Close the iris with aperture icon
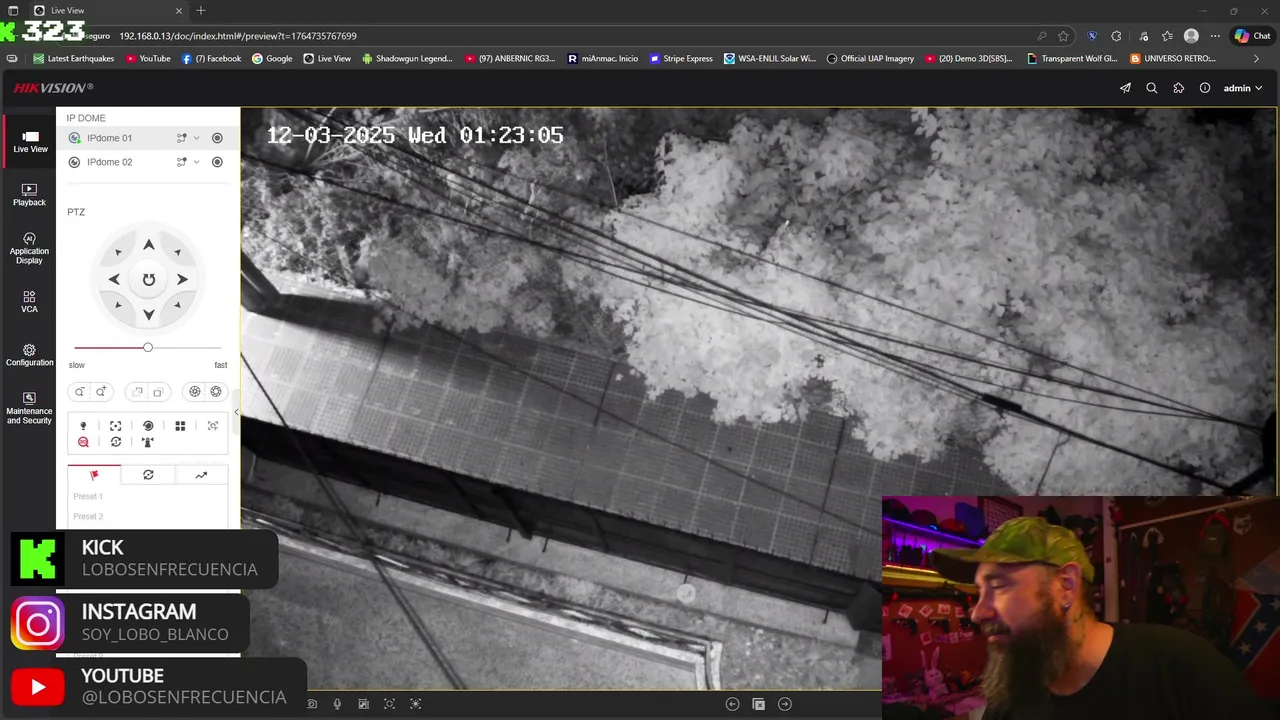 point(195,392)
